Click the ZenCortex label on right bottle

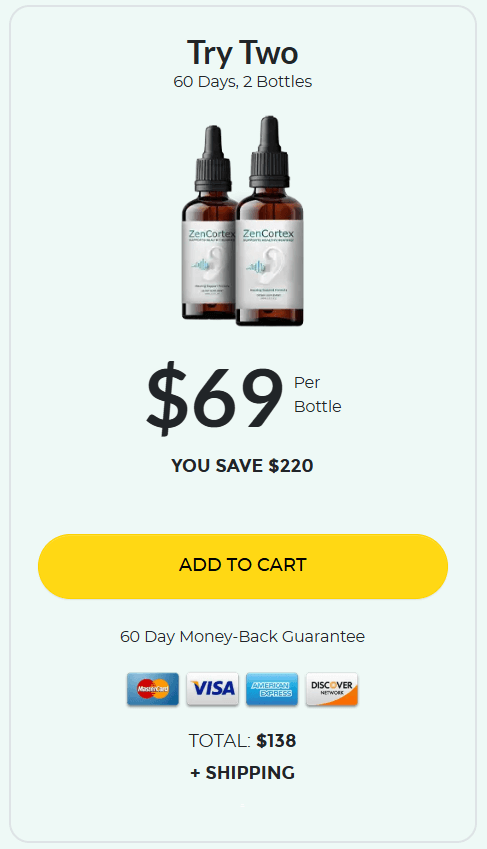pyautogui.click(x=269, y=234)
